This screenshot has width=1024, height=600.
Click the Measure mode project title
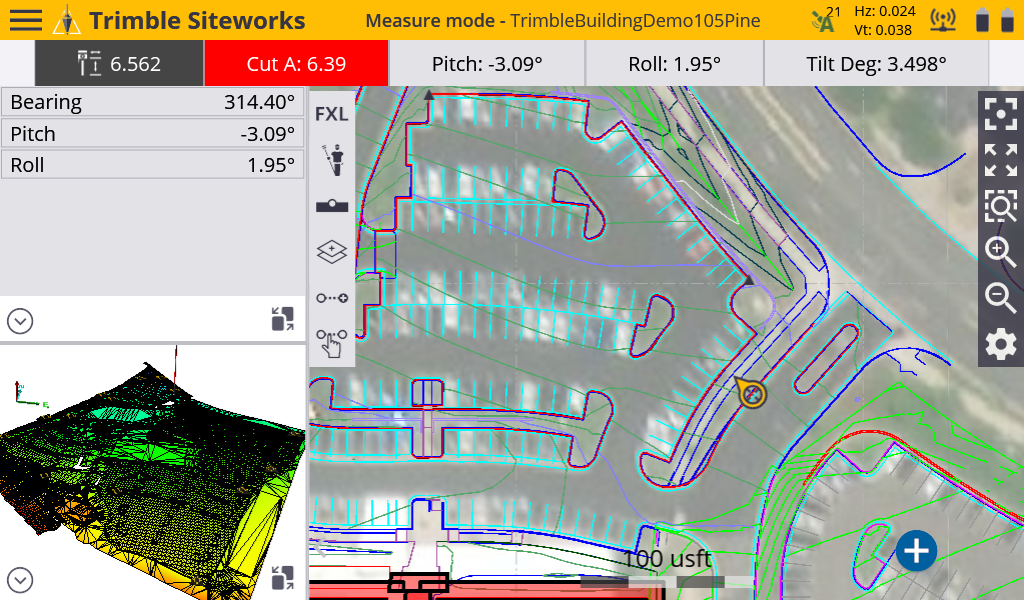pos(562,21)
